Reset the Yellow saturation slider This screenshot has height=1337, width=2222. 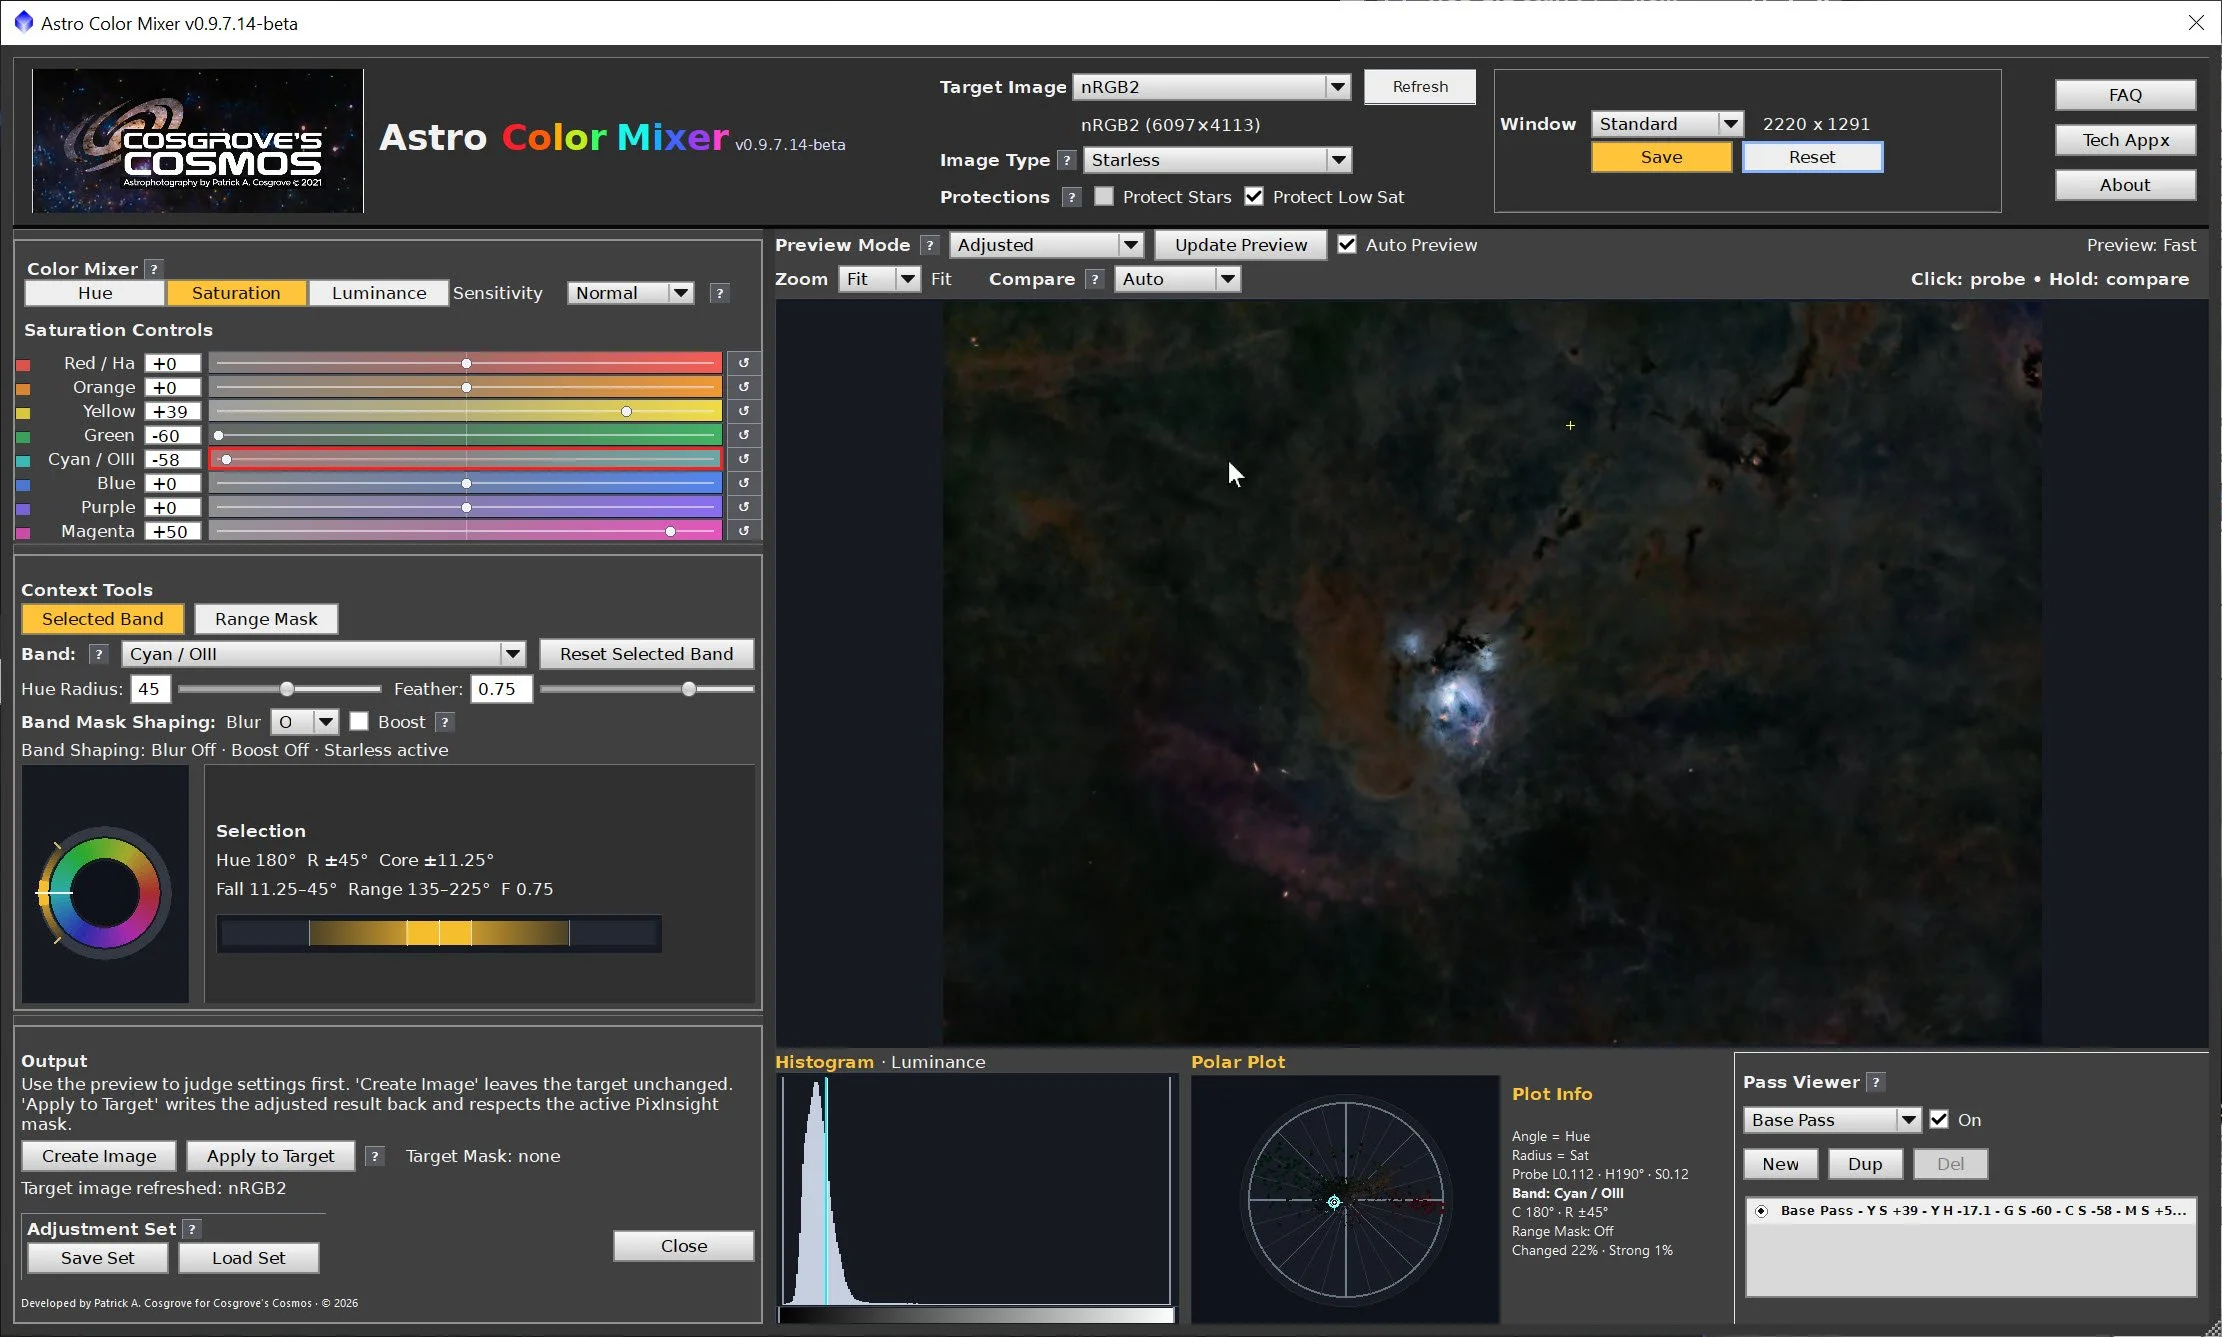pyautogui.click(x=743, y=411)
